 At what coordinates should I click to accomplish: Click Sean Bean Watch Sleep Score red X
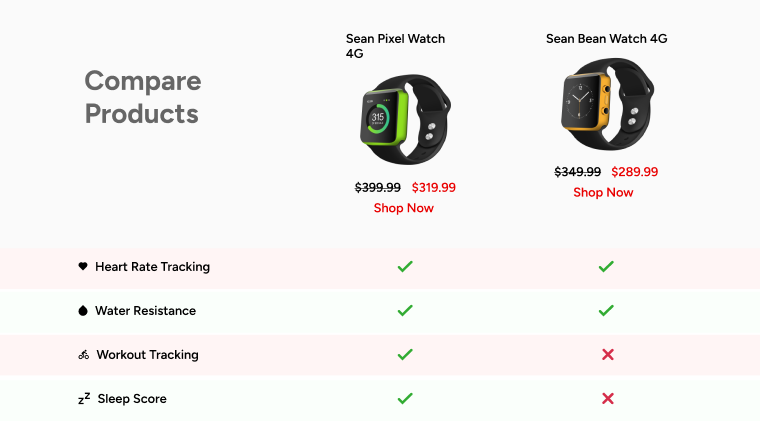(607, 399)
